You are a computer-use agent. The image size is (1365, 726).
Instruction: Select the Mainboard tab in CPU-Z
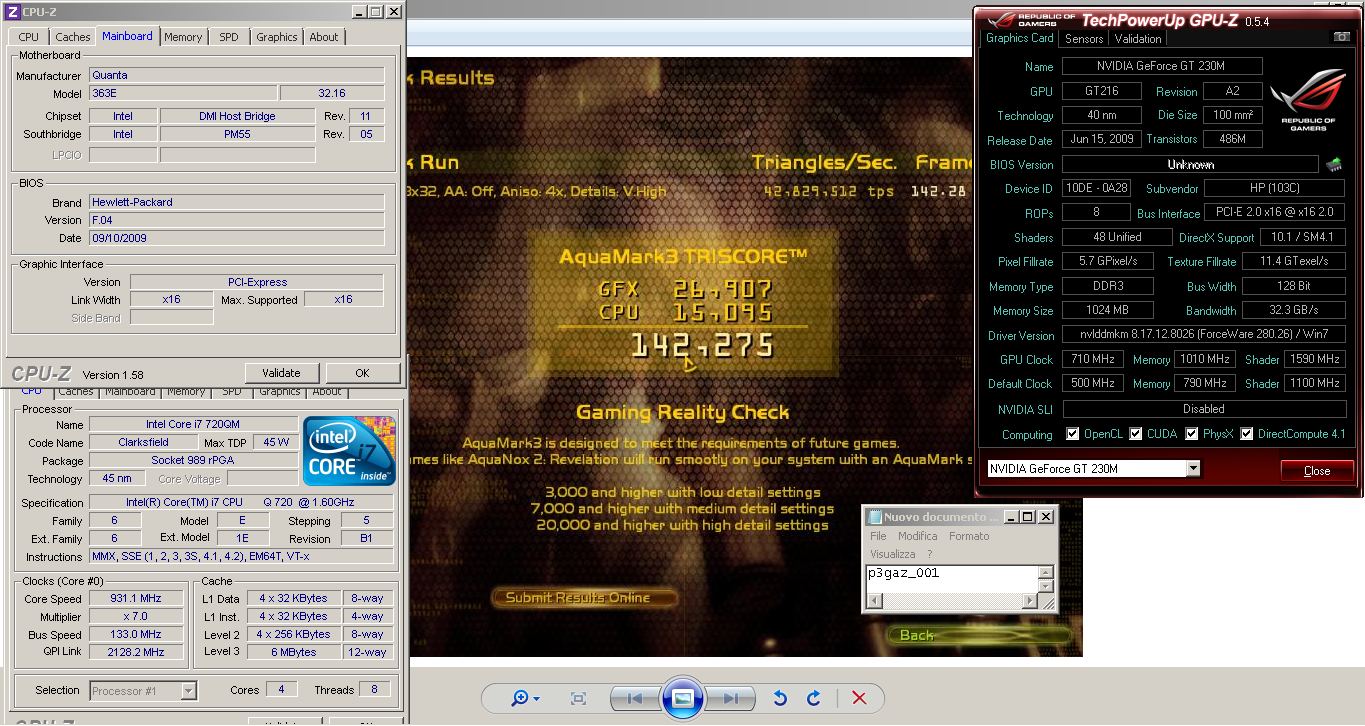point(128,36)
